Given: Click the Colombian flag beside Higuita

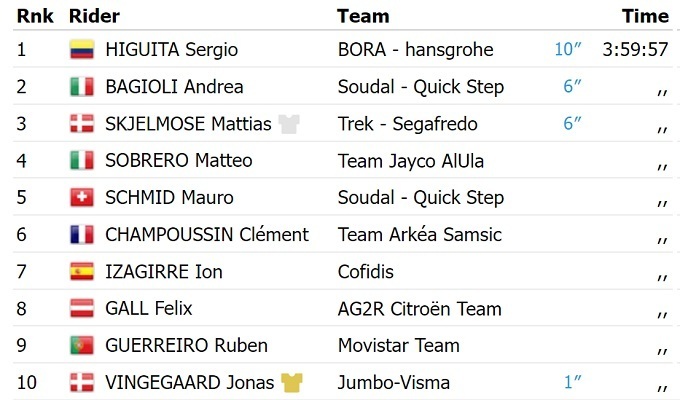Looking at the screenshot, I should coord(81,50).
